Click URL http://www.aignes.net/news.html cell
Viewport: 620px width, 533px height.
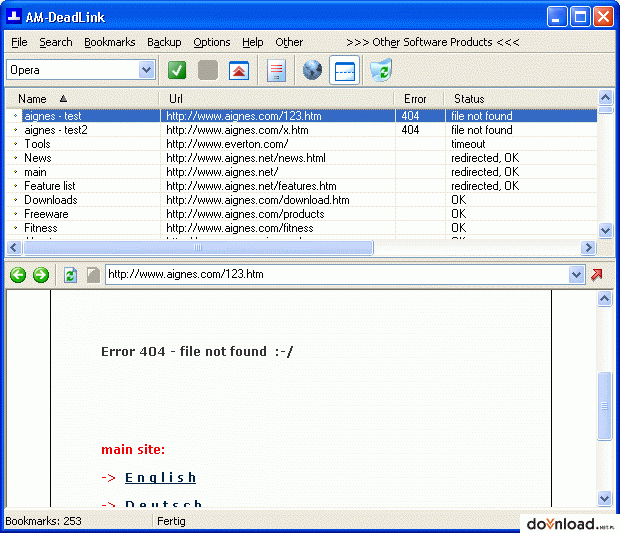246,158
